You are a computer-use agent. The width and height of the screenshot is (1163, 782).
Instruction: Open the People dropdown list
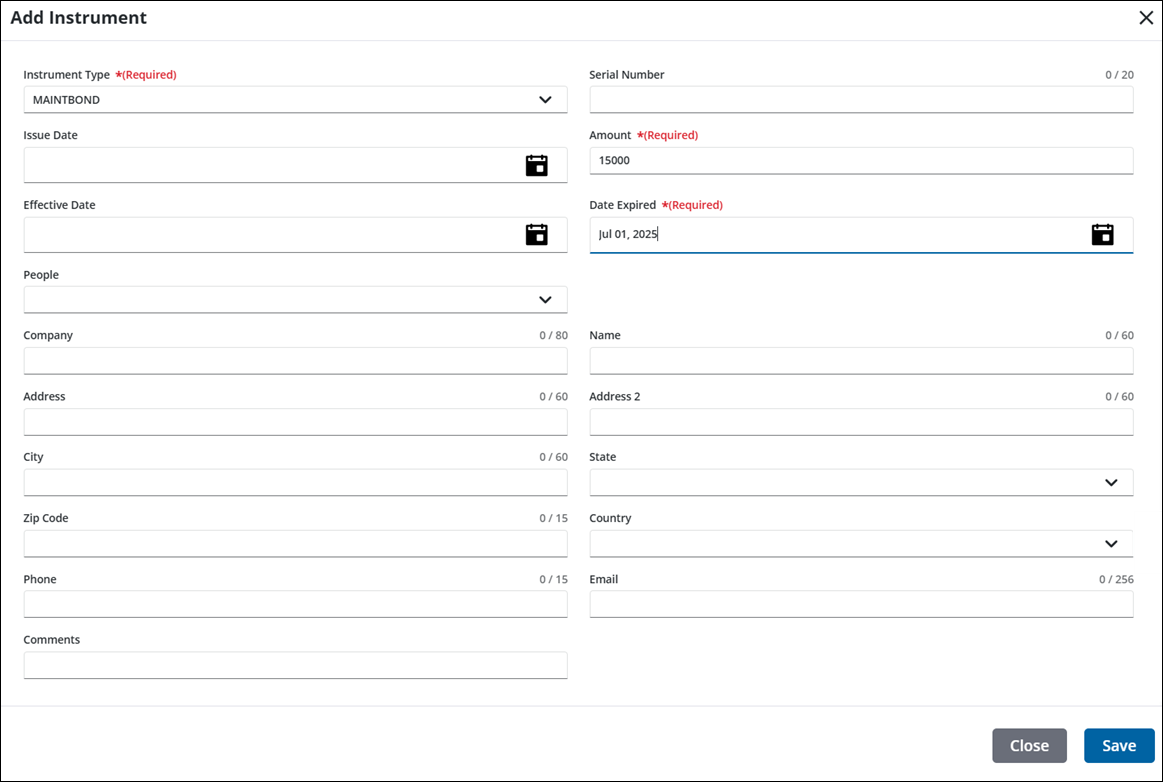click(544, 300)
